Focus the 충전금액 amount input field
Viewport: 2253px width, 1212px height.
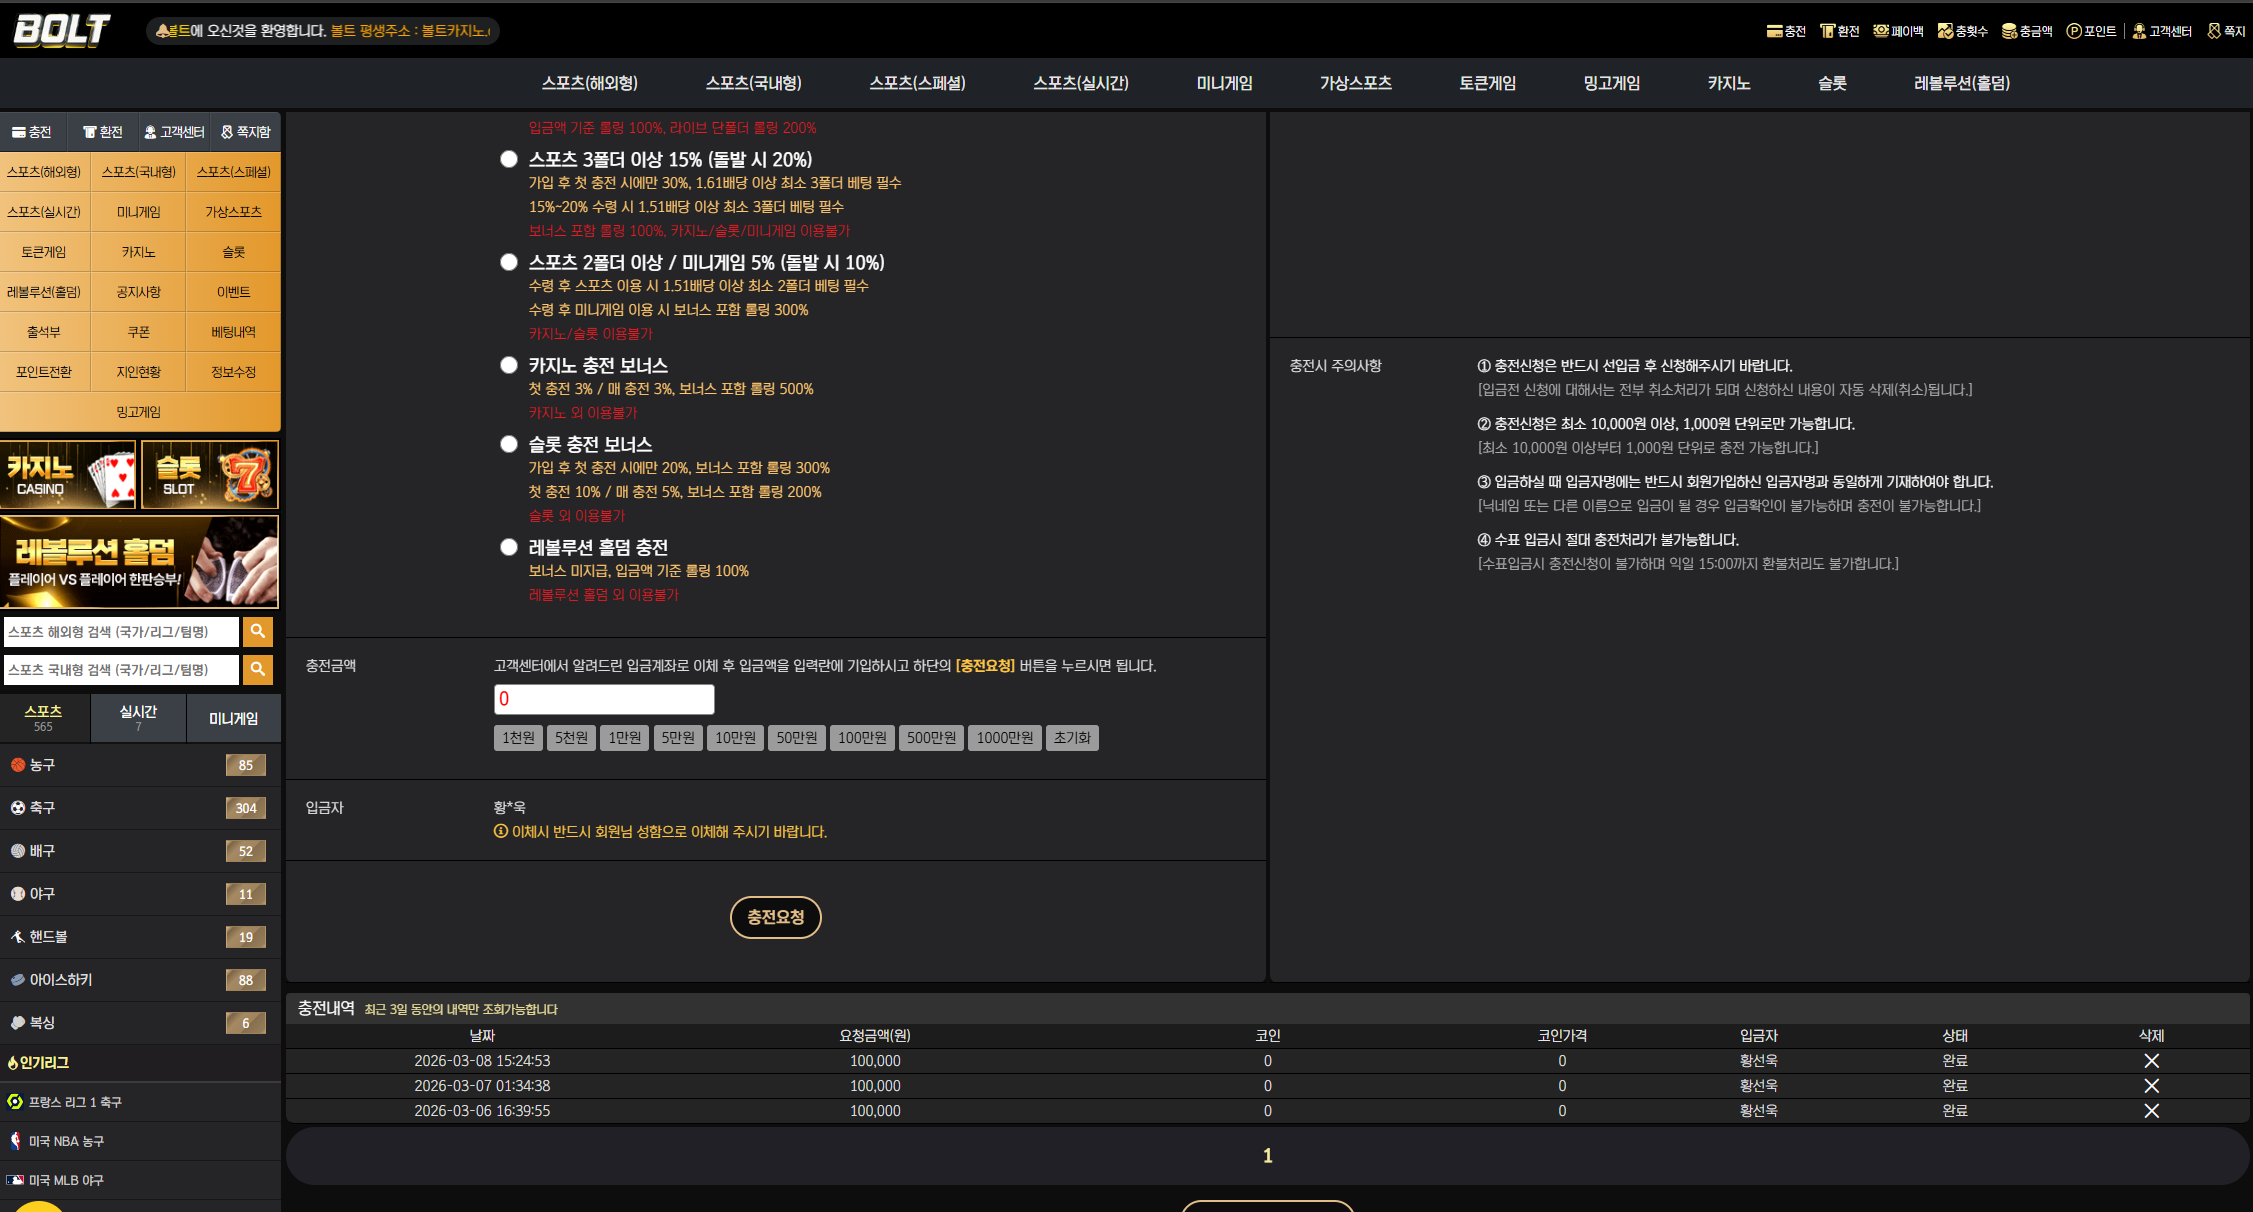[604, 699]
